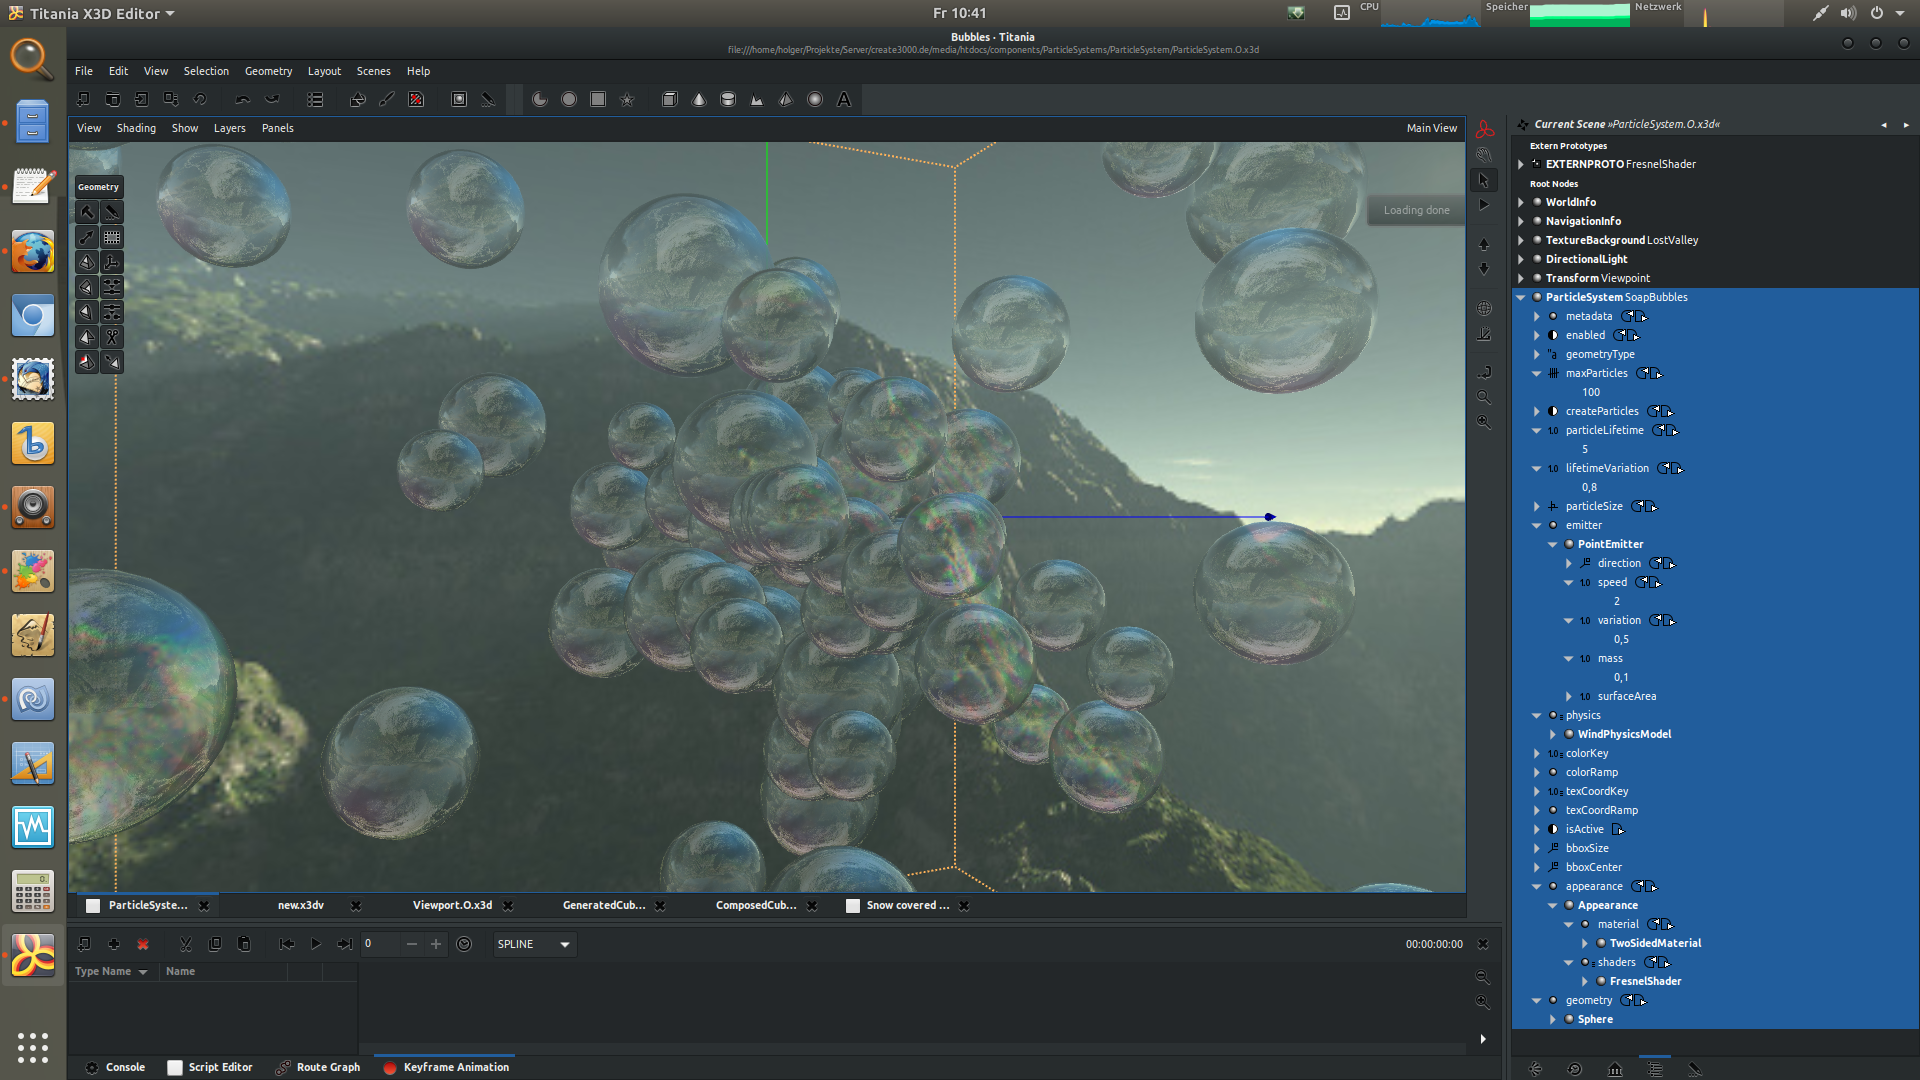
Task: Click the star shape toolbar icon
Action: (x=627, y=100)
